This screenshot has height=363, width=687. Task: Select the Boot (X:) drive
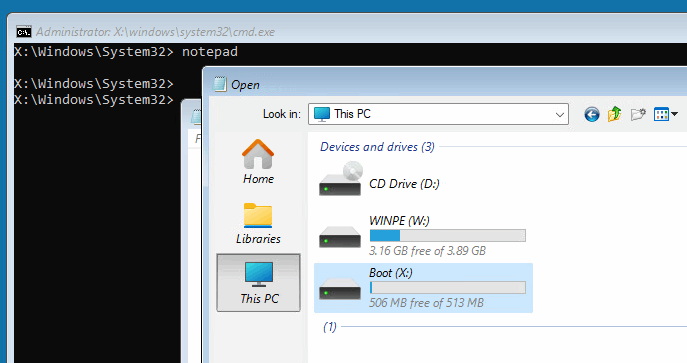pos(423,288)
